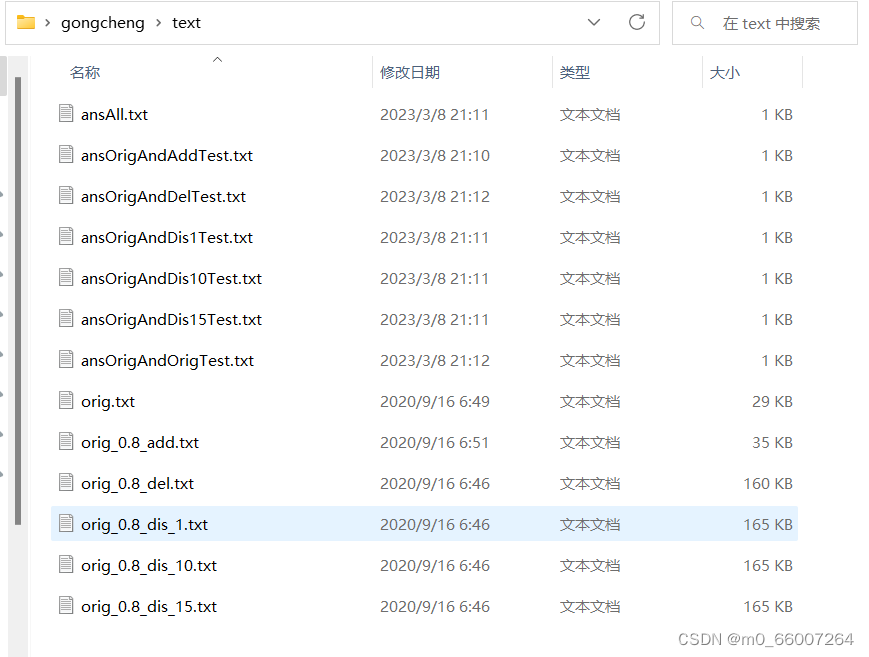
Task: Click orig_0.8_del.txt file icon
Action: click(x=66, y=482)
